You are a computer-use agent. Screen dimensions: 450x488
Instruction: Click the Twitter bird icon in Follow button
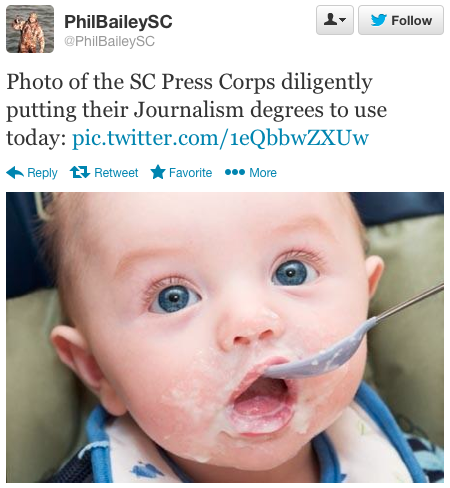pyautogui.click(x=379, y=20)
